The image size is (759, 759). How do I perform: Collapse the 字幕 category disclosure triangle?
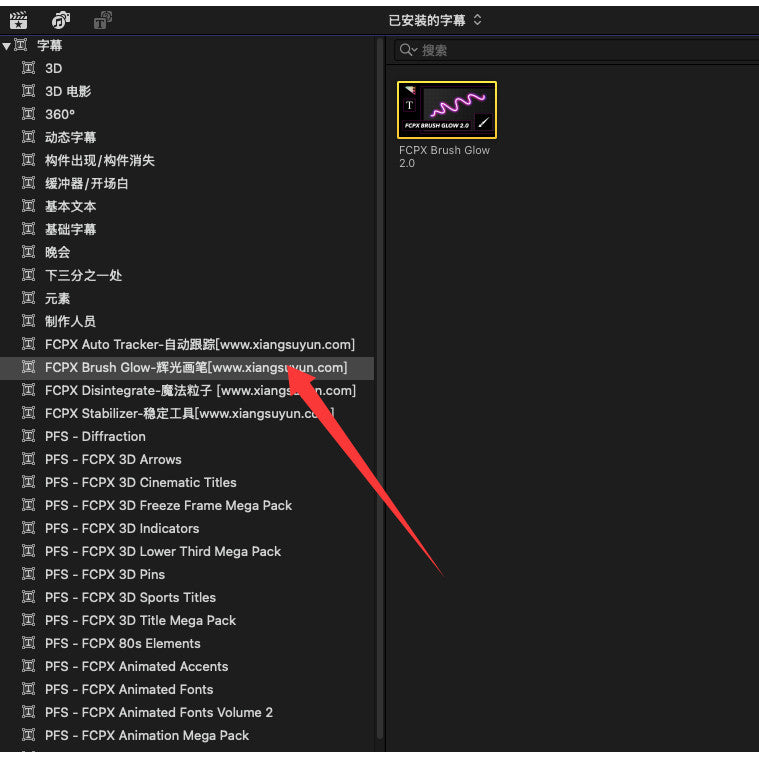coord(6,46)
